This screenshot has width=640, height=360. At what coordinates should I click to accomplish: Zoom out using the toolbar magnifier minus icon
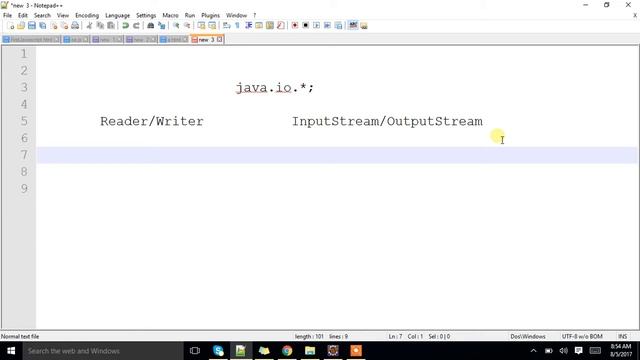[x=187, y=26]
